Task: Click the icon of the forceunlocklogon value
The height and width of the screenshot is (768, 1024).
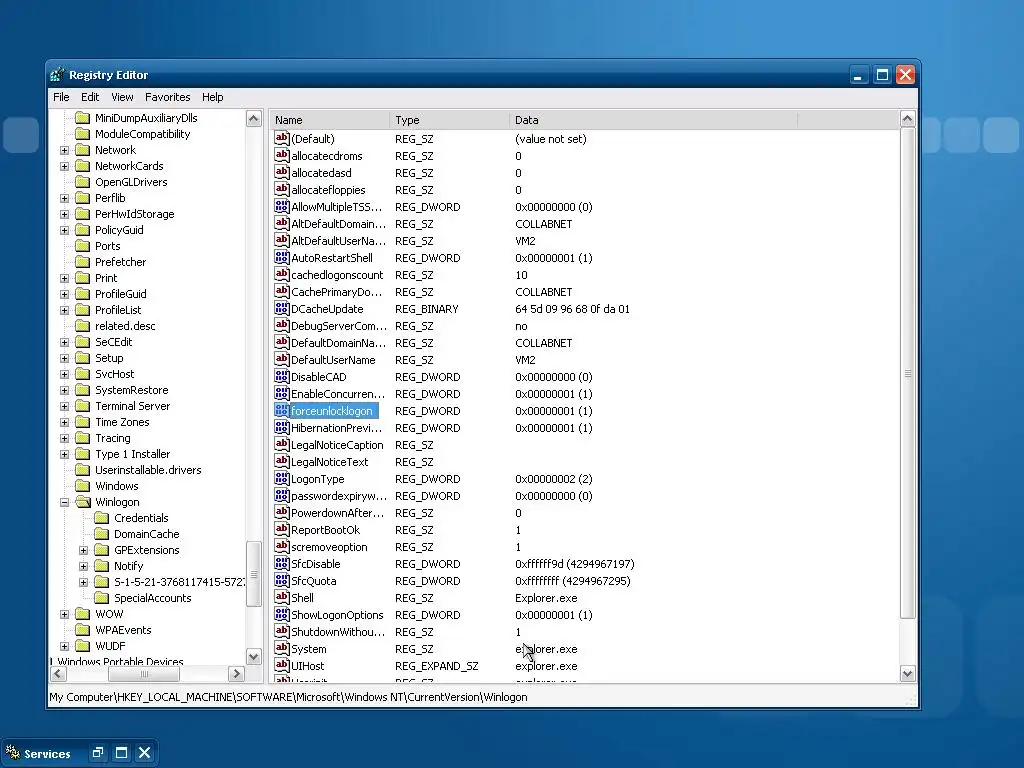Action: tap(281, 410)
